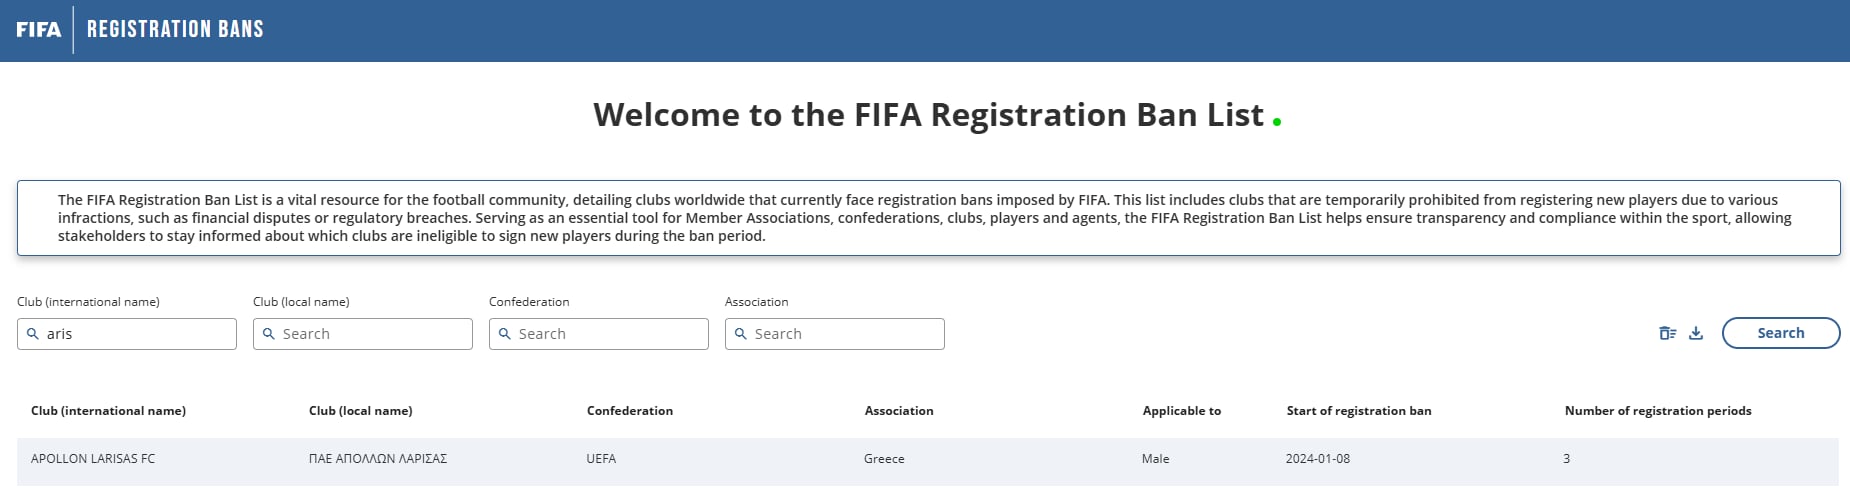Click magnifier icon in Association field
Image resolution: width=1850 pixels, height=504 pixels.
coord(741,334)
